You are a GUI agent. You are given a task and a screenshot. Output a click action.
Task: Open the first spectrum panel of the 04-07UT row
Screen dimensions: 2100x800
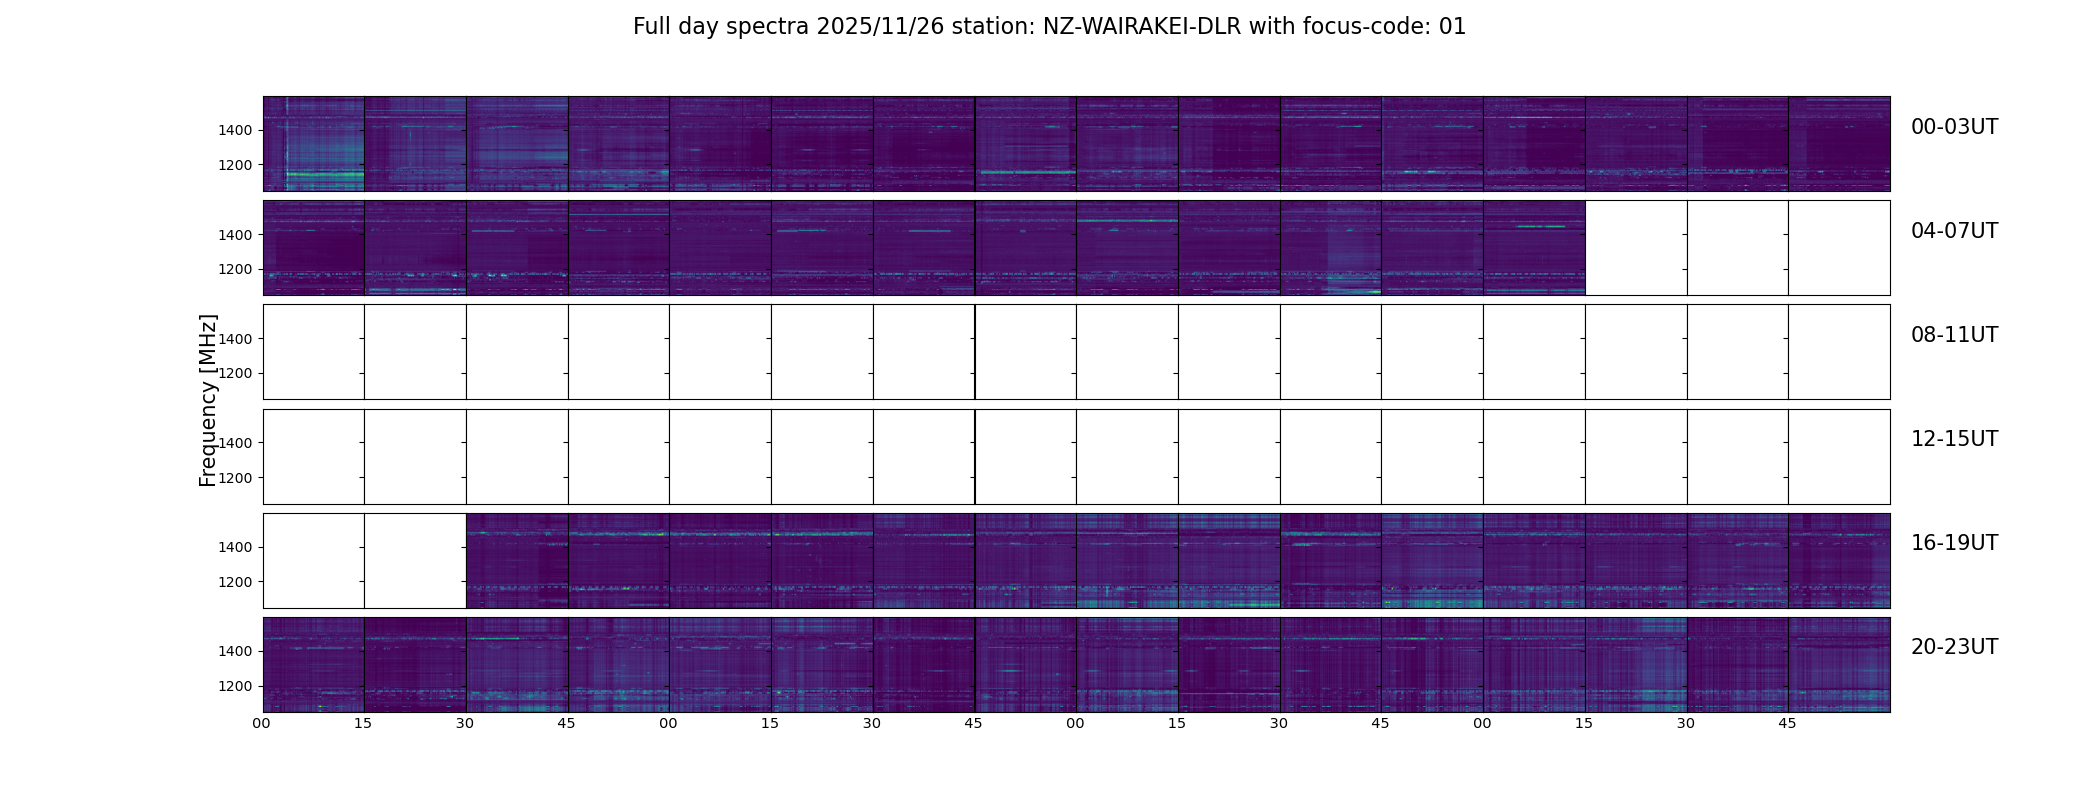pyautogui.click(x=314, y=248)
